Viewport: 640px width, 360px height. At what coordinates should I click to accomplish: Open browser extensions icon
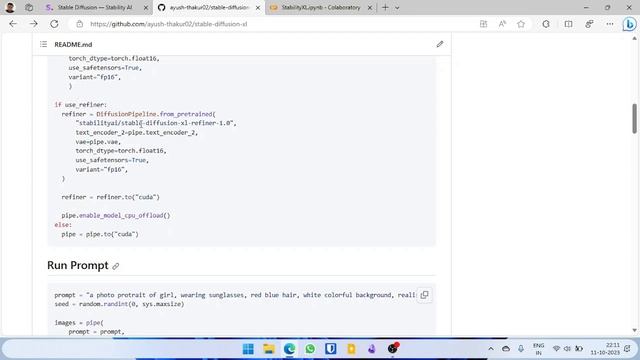[x=546, y=24]
